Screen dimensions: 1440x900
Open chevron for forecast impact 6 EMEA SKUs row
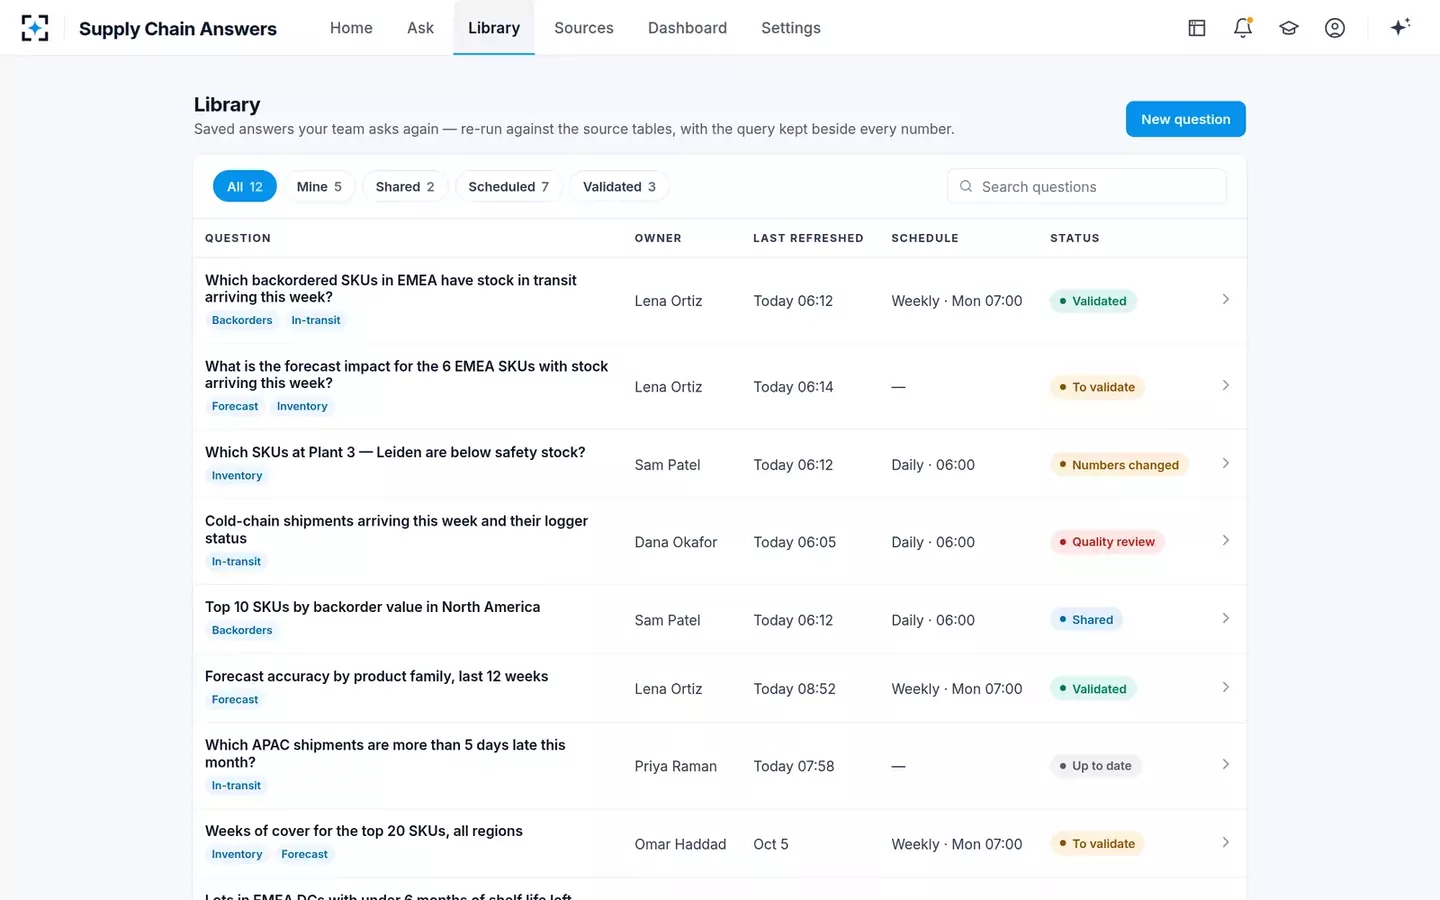tap(1225, 386)
